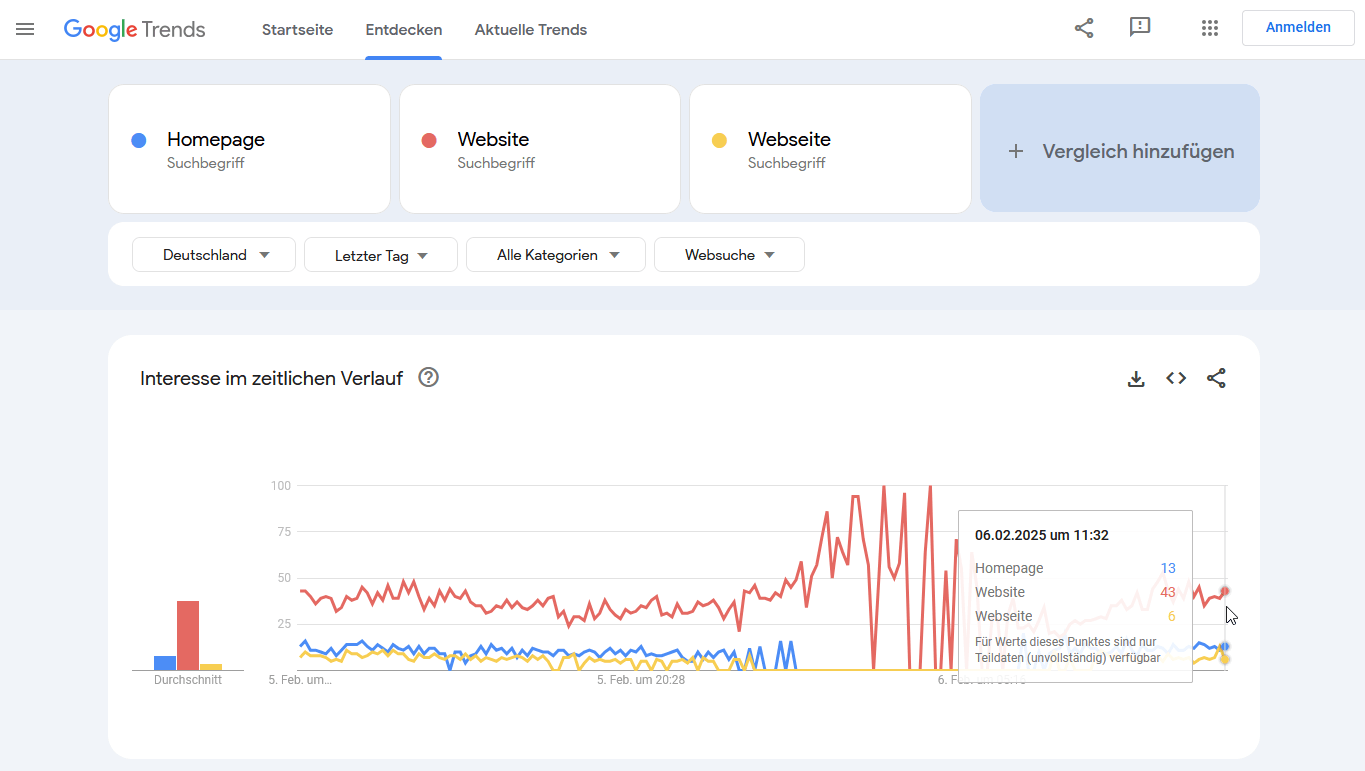This screenshot has height=771, width=1365.
Task: Expand the Deutschland region dropdown
Action: (x=214, y=255)
